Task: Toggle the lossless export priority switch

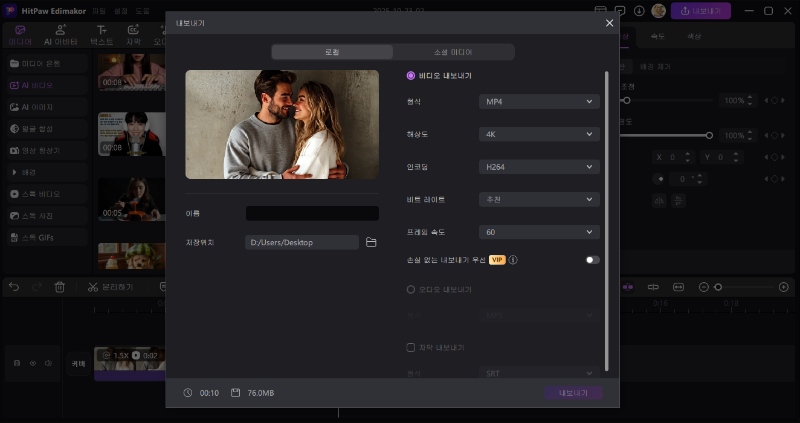Action: (x=592, y=260)
